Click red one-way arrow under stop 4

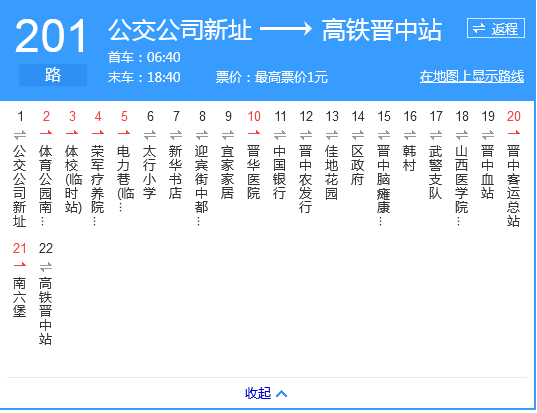click(98, 133)
